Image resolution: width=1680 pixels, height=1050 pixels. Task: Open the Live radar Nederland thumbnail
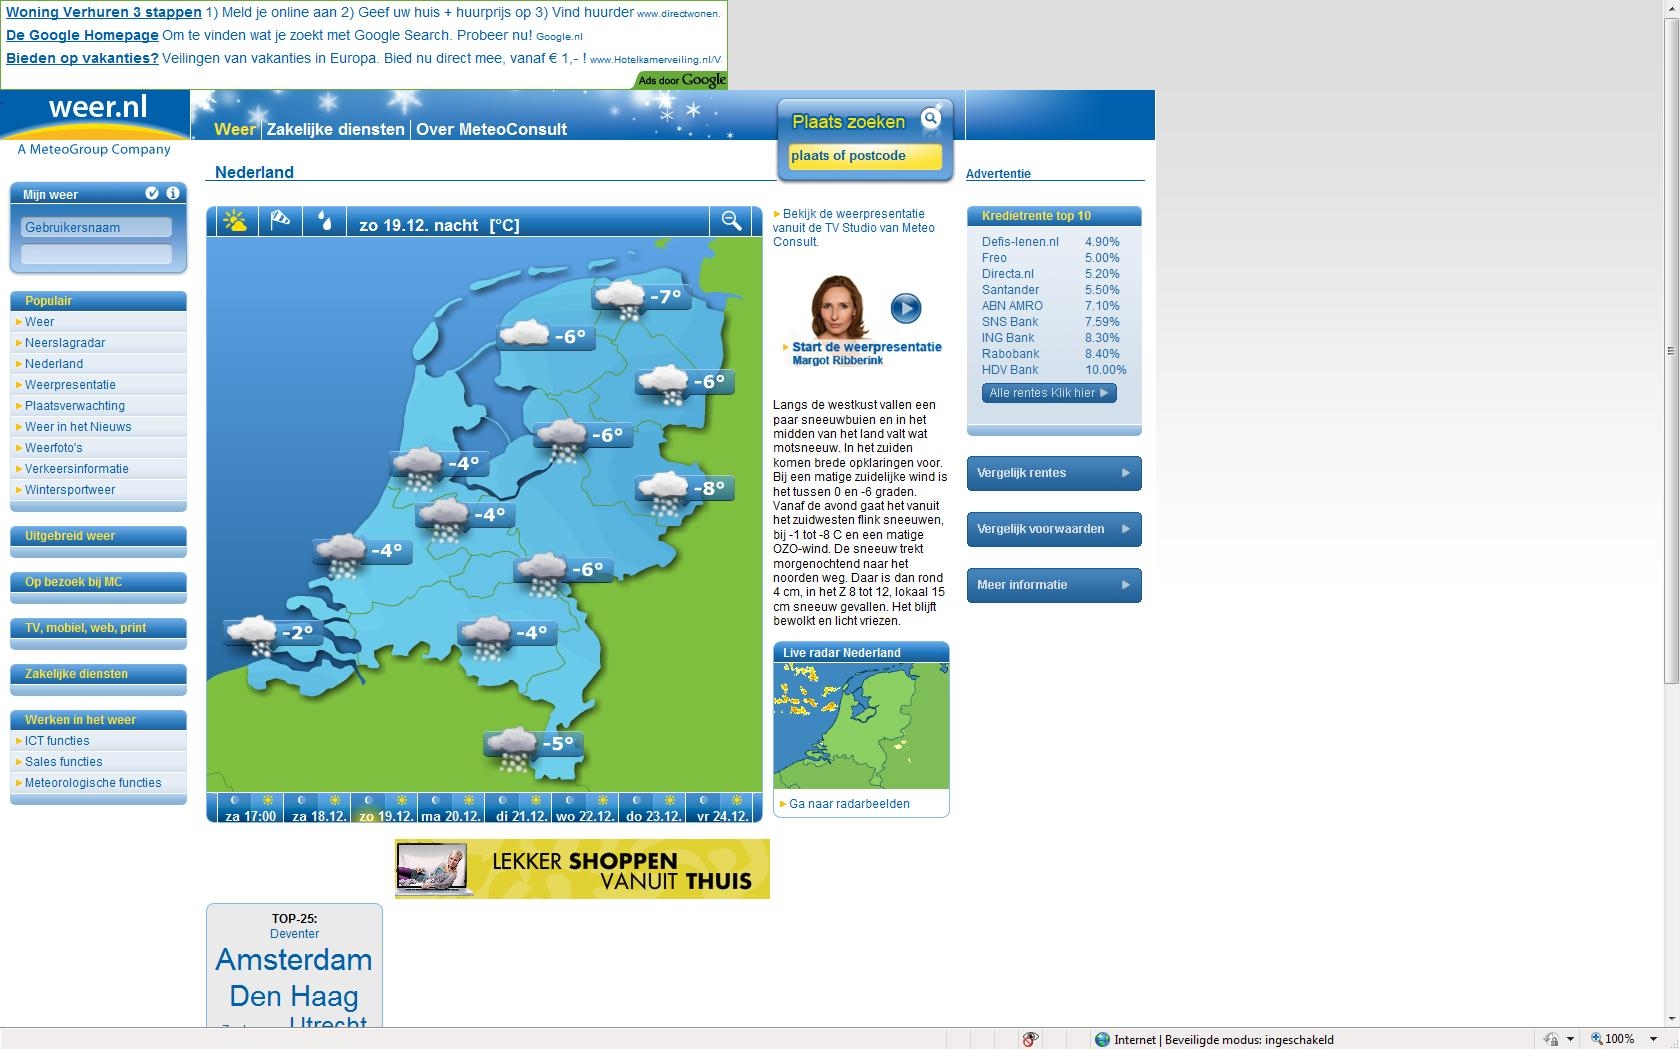(x=861, y=726)
